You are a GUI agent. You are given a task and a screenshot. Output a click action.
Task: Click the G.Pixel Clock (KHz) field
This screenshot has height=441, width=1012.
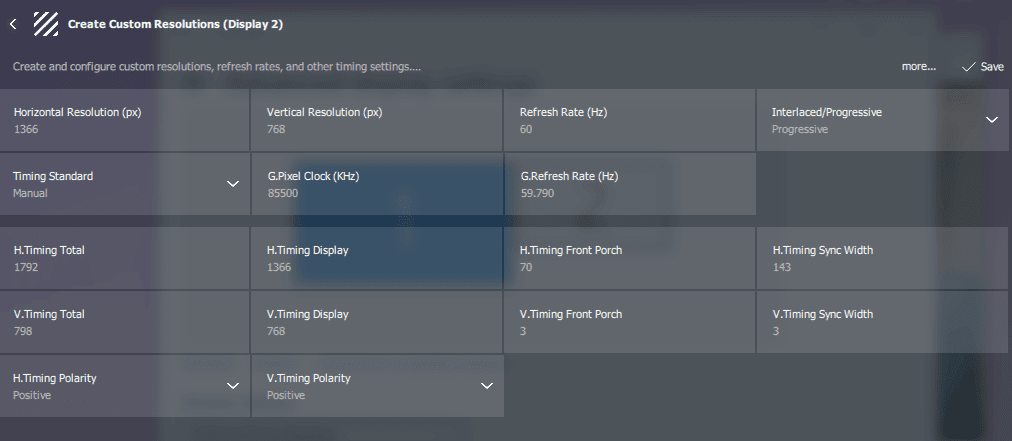tap(377, 184)
